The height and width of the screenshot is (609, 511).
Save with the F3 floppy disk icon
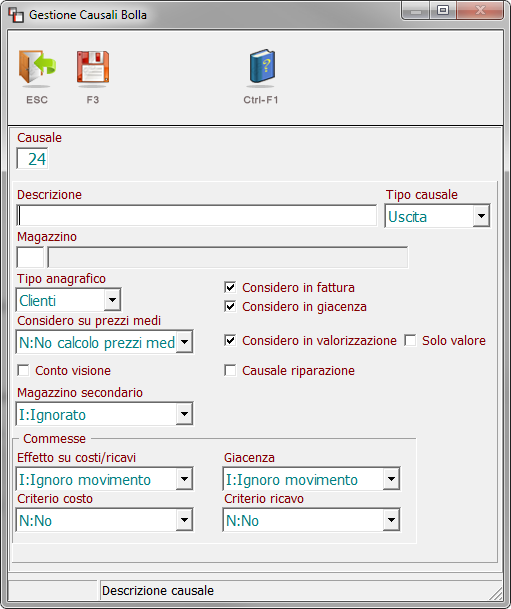coord(93,67)
